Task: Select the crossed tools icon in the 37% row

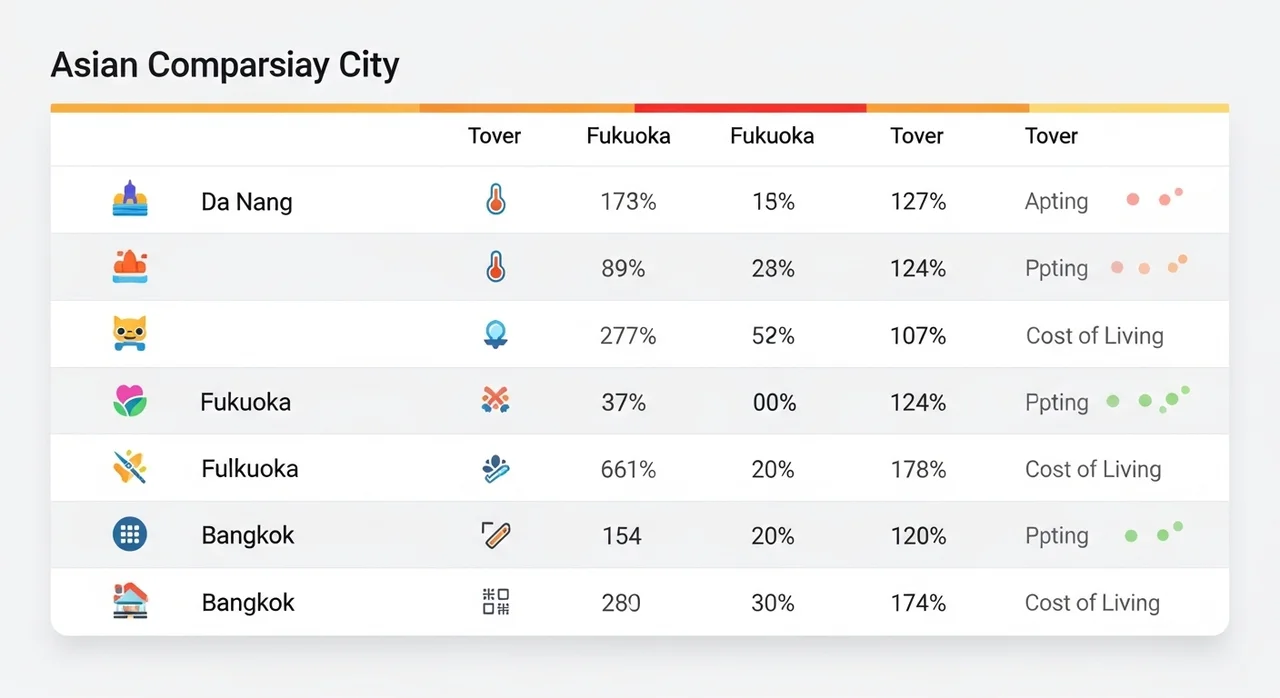Action: point(496,401)
